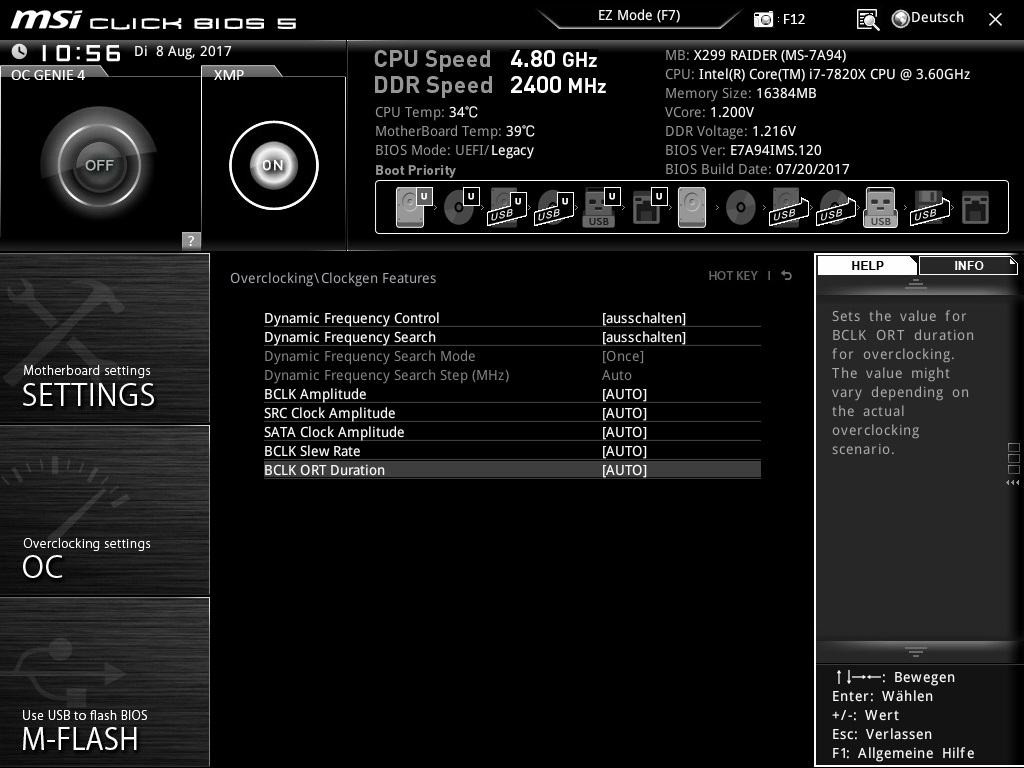Click the HOT KEY button
Viewport: 1024px width, 768px height.
733,276
